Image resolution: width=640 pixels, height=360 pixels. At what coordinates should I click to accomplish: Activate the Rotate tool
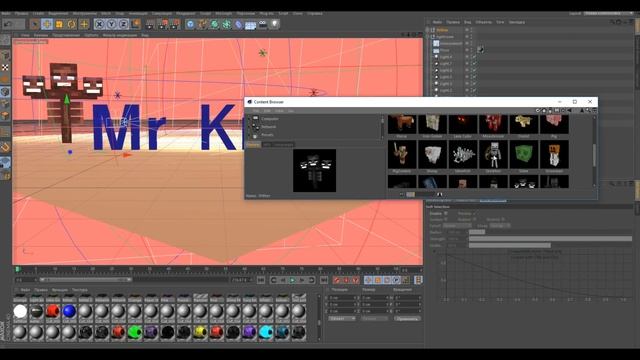[71, 24]
